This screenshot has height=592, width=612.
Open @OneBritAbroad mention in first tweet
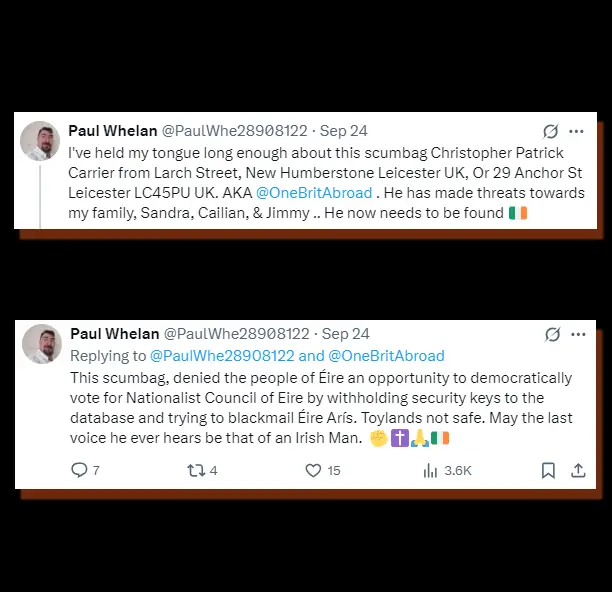314,193
